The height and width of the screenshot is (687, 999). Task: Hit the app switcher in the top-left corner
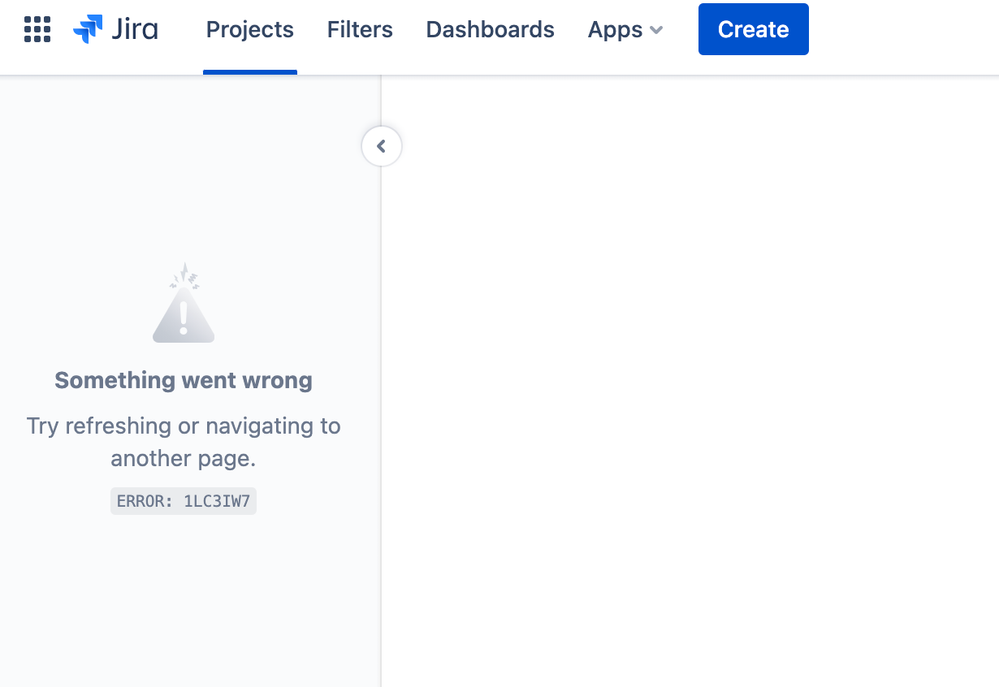click(37, 29)
